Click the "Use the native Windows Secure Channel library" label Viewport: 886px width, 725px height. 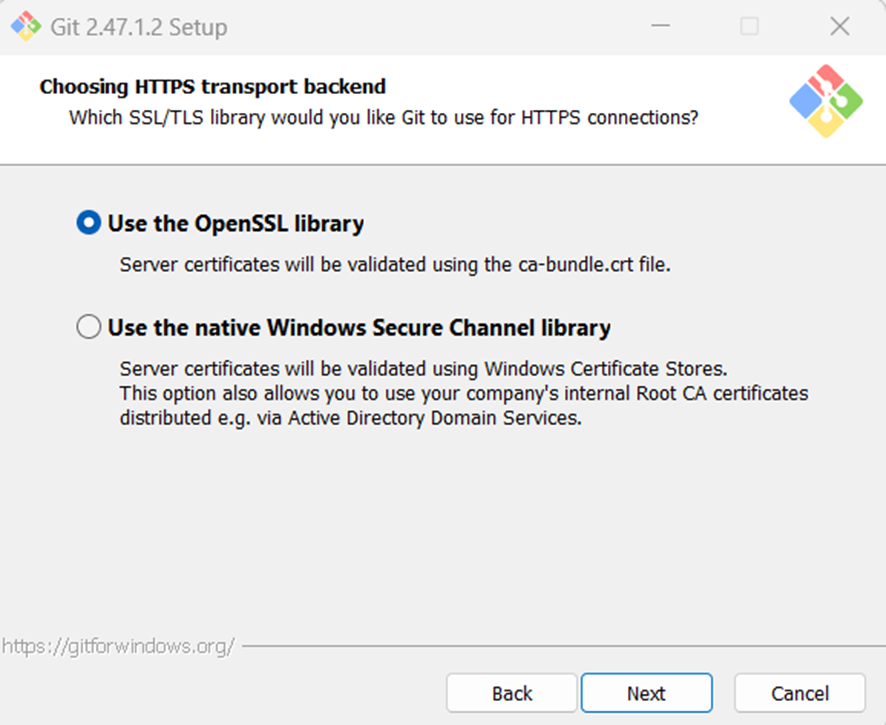(x=359, y=327)
